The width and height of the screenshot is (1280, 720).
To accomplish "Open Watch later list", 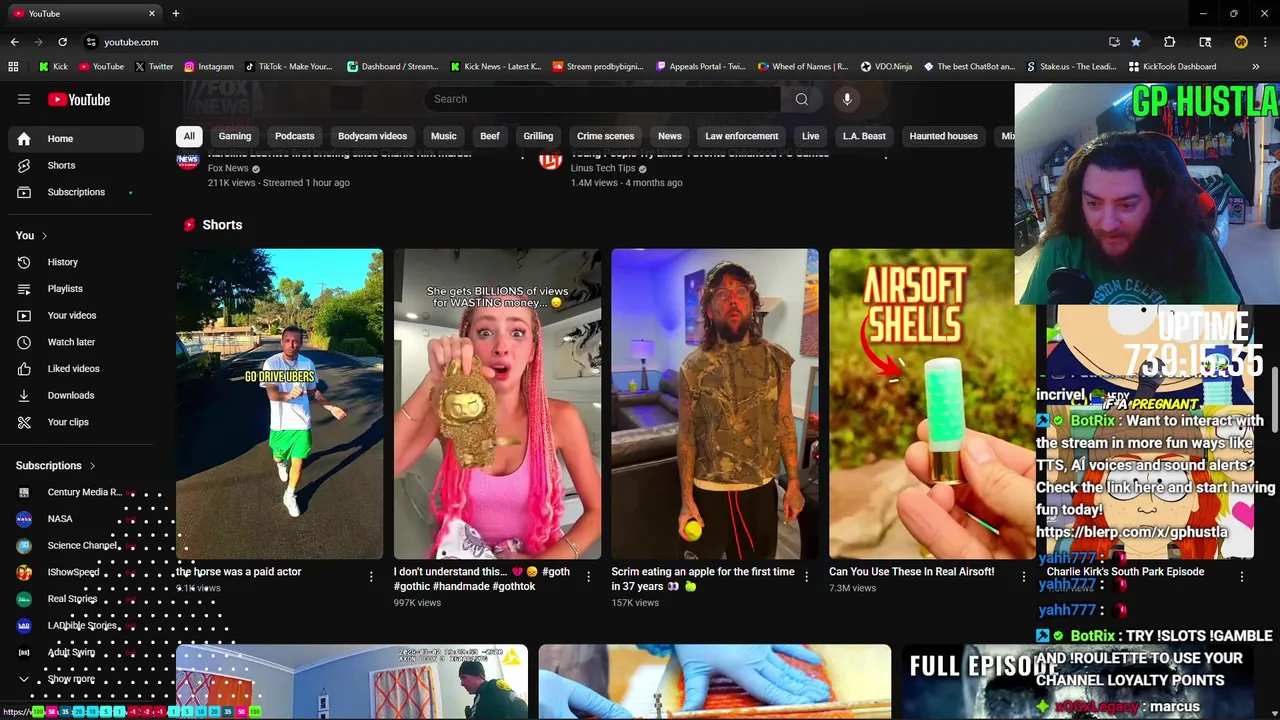I will click(76, 342).
